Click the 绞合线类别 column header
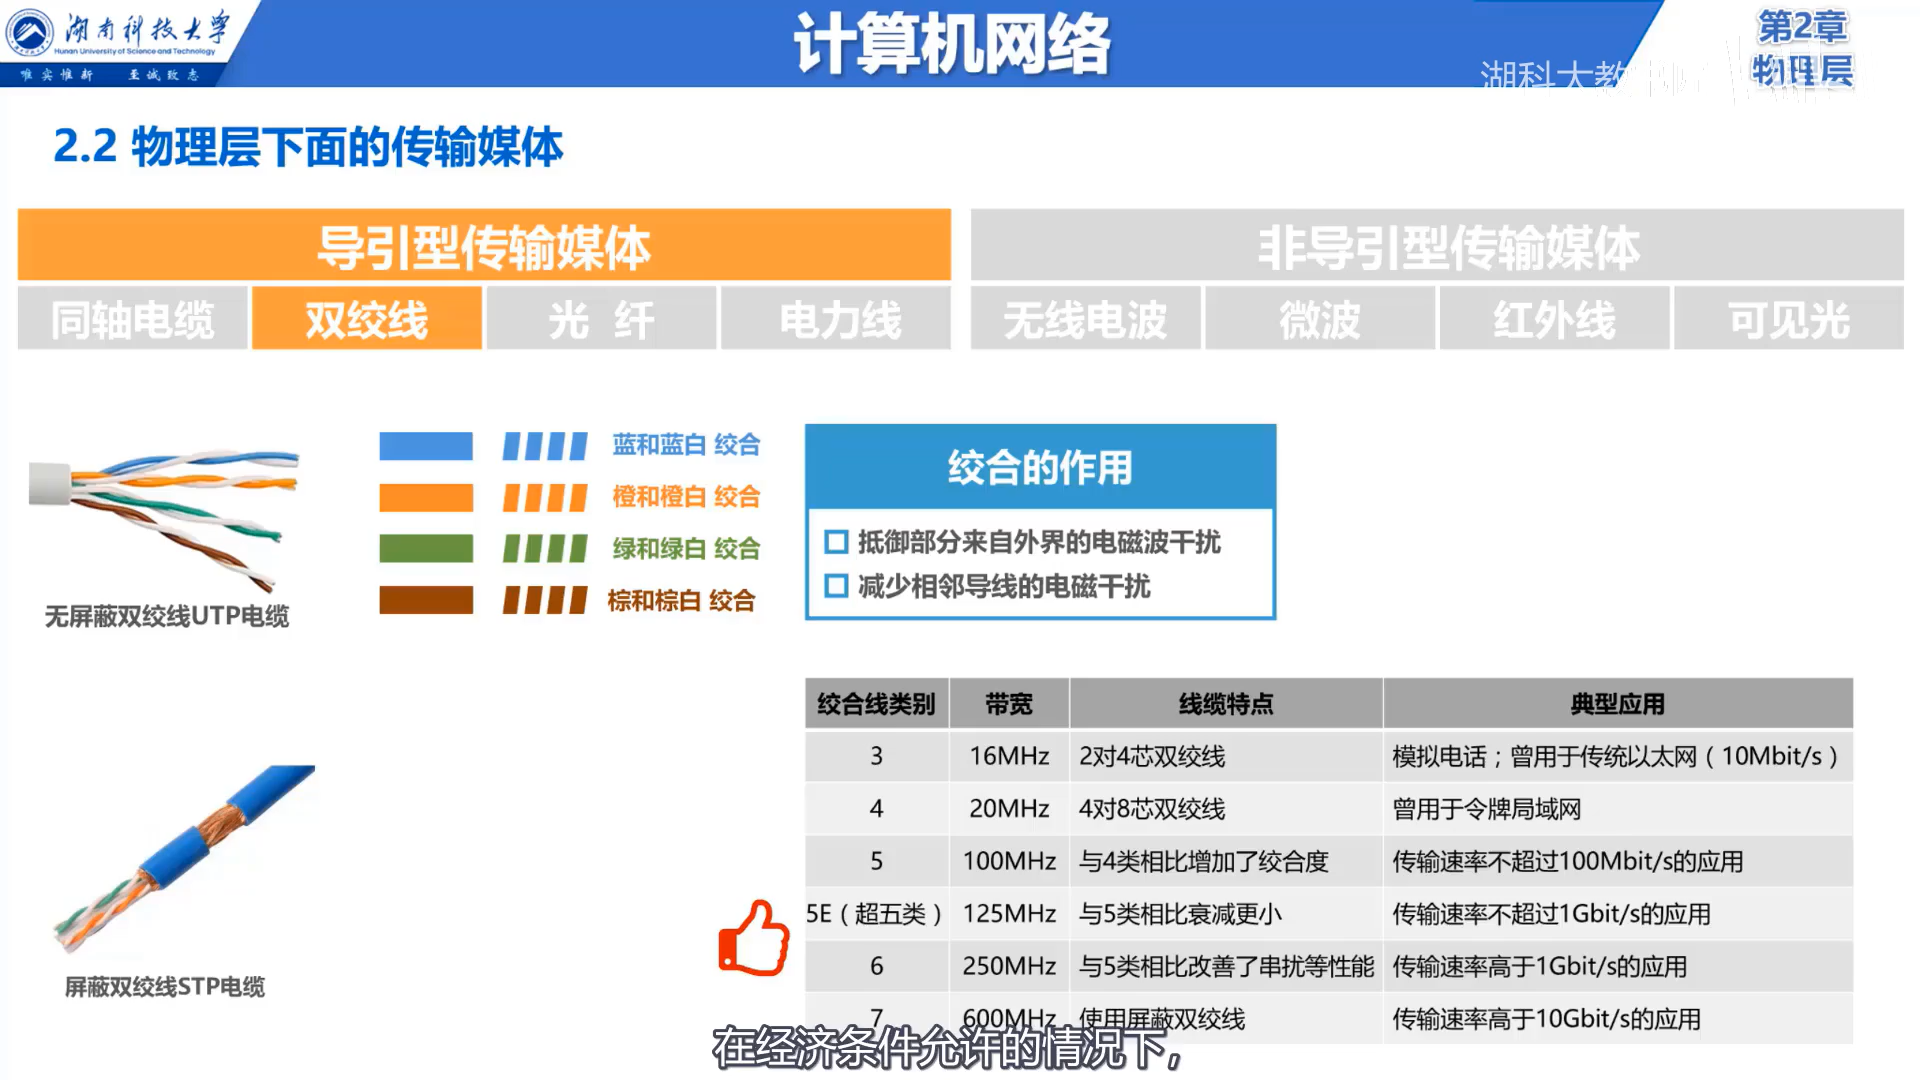The image size is (1920, 1080). [x=876, y=704]
